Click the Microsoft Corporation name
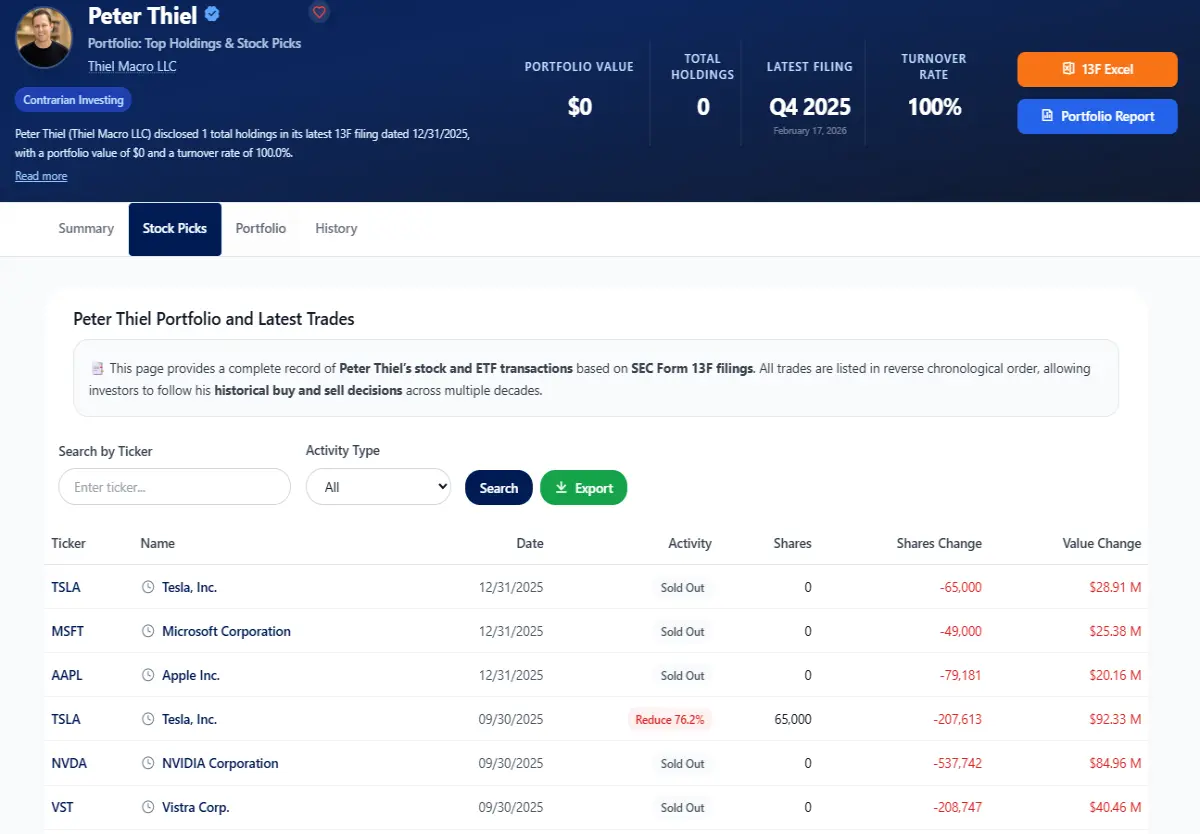 pos(226,631)
